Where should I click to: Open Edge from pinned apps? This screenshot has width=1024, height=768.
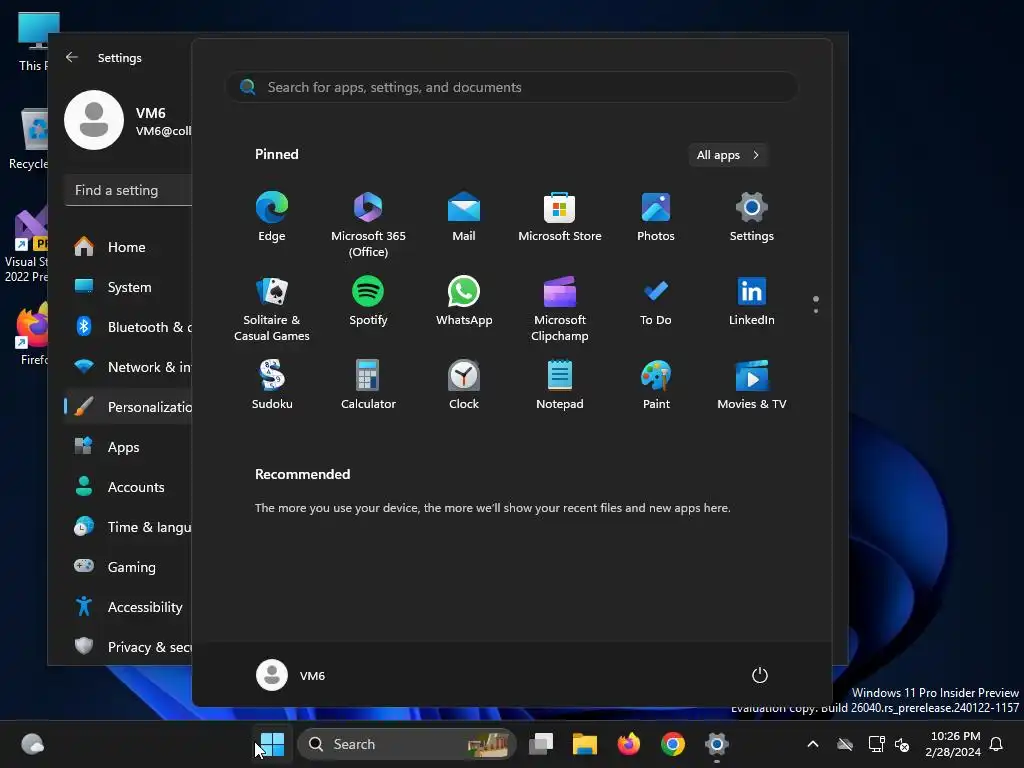point(272,216)
